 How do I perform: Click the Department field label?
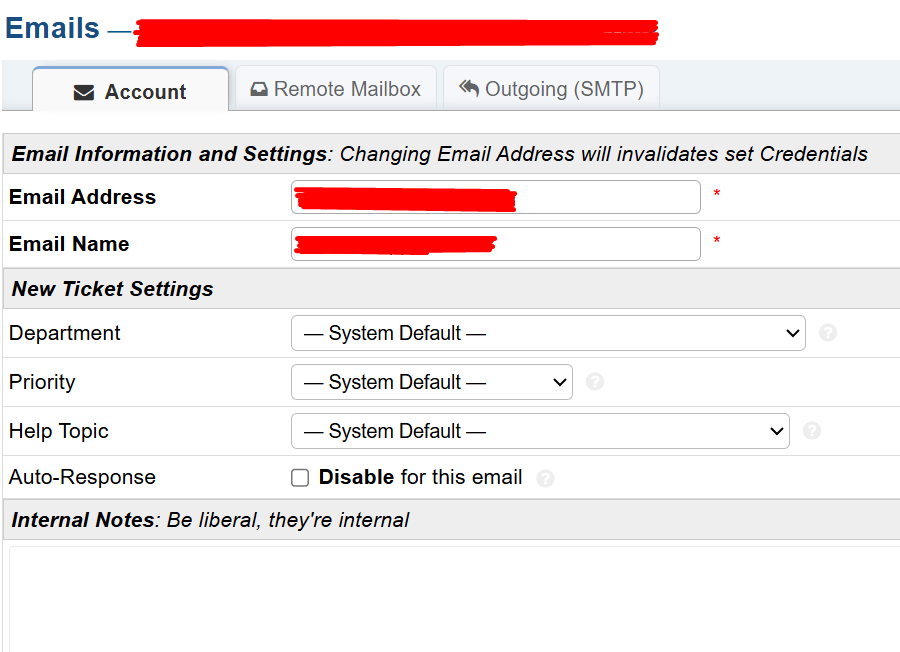(x=64, y=333)
